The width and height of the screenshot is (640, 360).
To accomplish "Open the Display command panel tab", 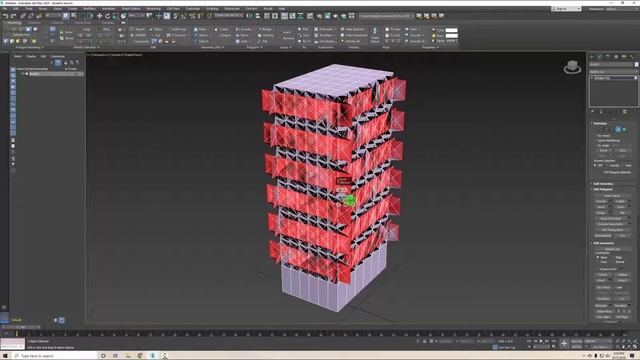I will [624, 56].
